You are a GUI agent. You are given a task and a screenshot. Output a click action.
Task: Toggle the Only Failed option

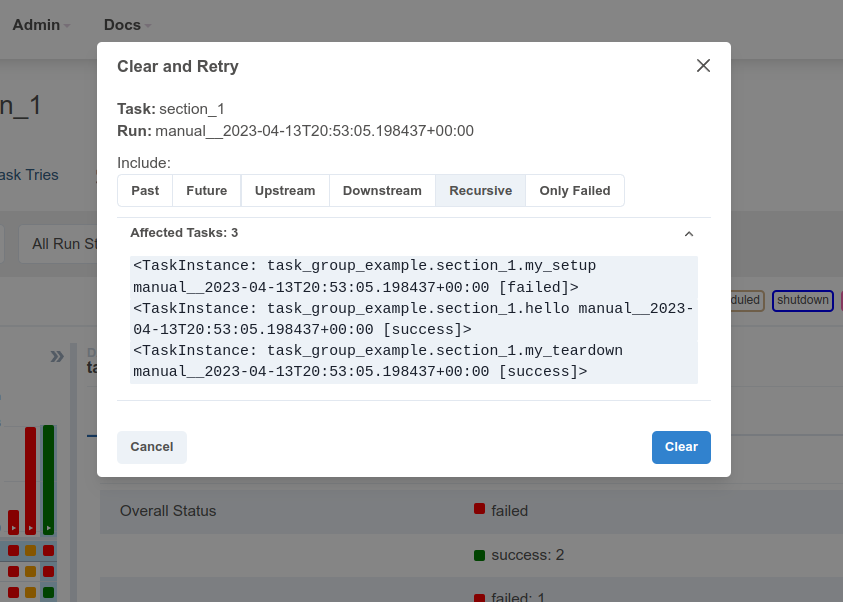click(575, 191)
